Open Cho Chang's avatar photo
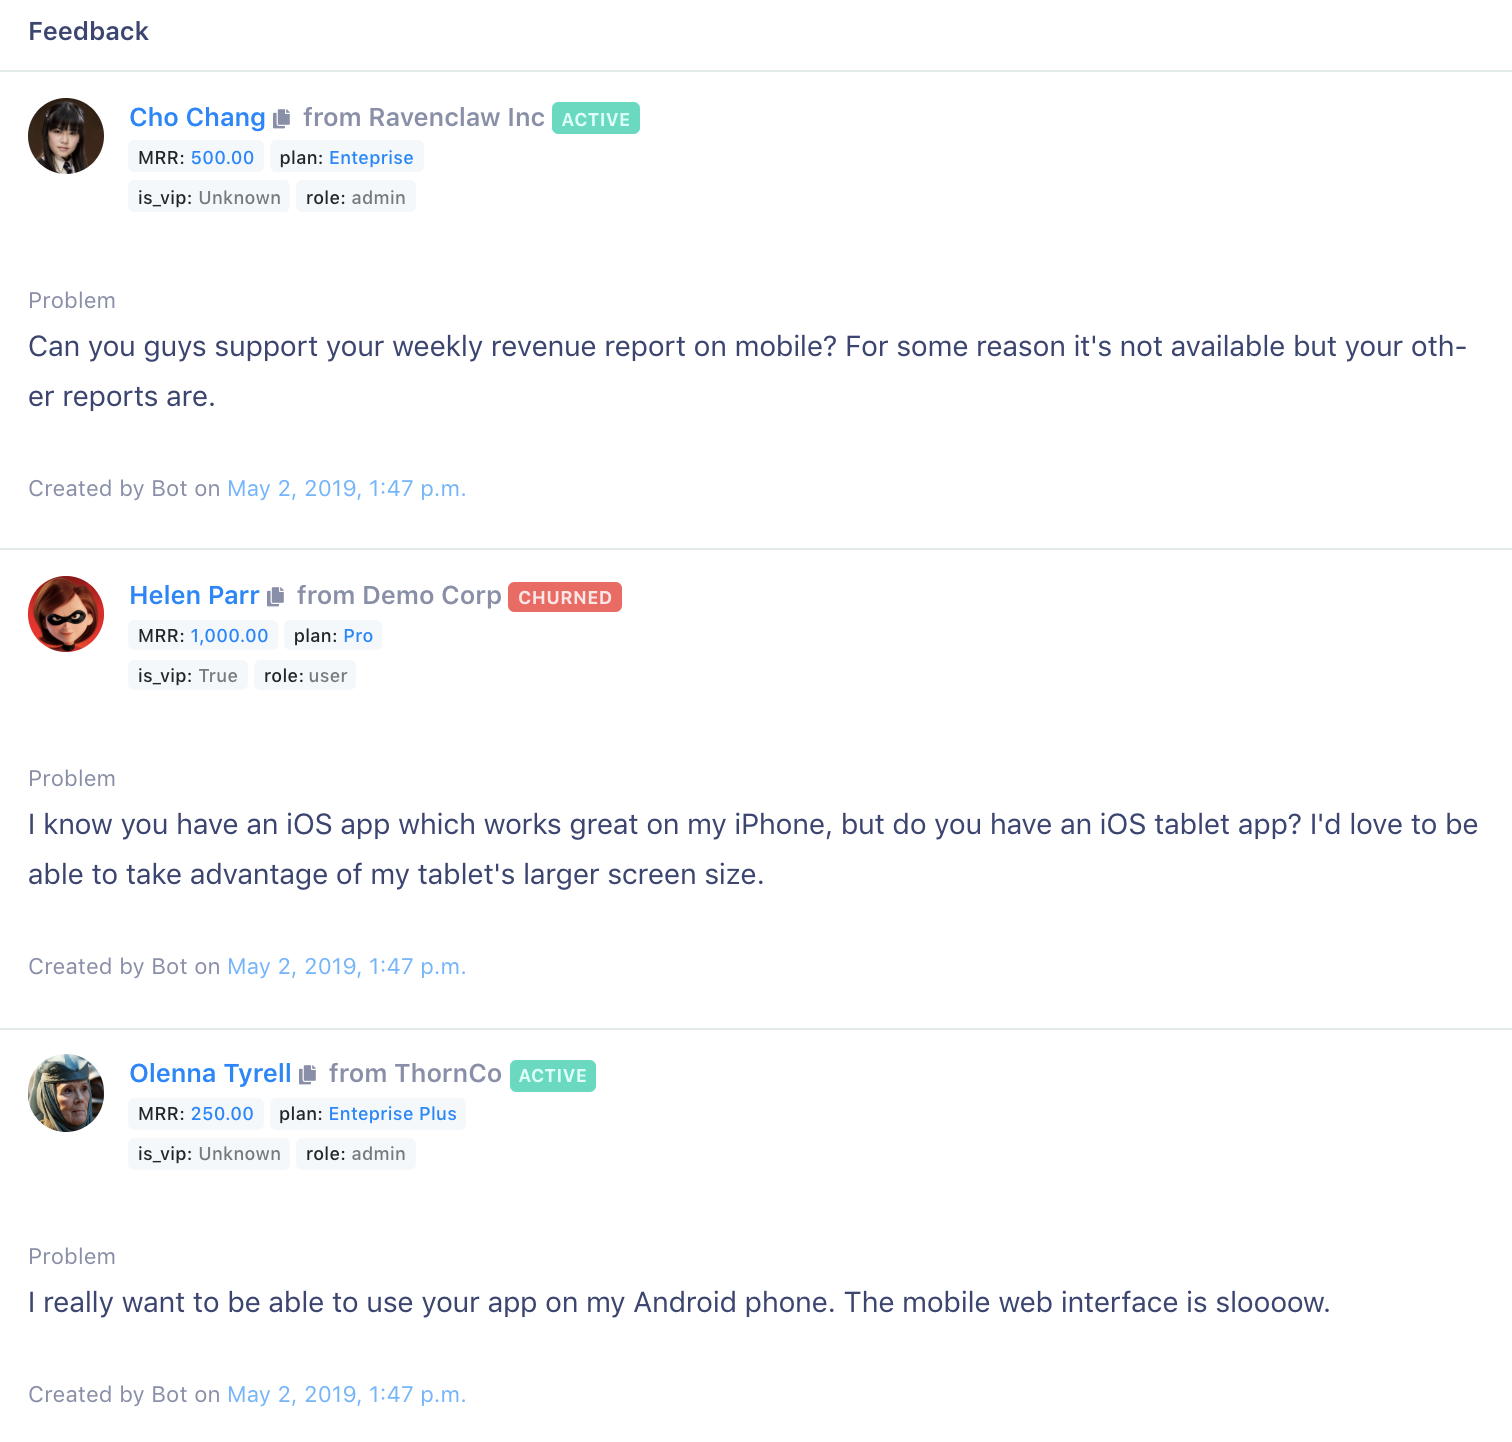The height and width of the screenshot is (1442, 1512). [66, 136]
